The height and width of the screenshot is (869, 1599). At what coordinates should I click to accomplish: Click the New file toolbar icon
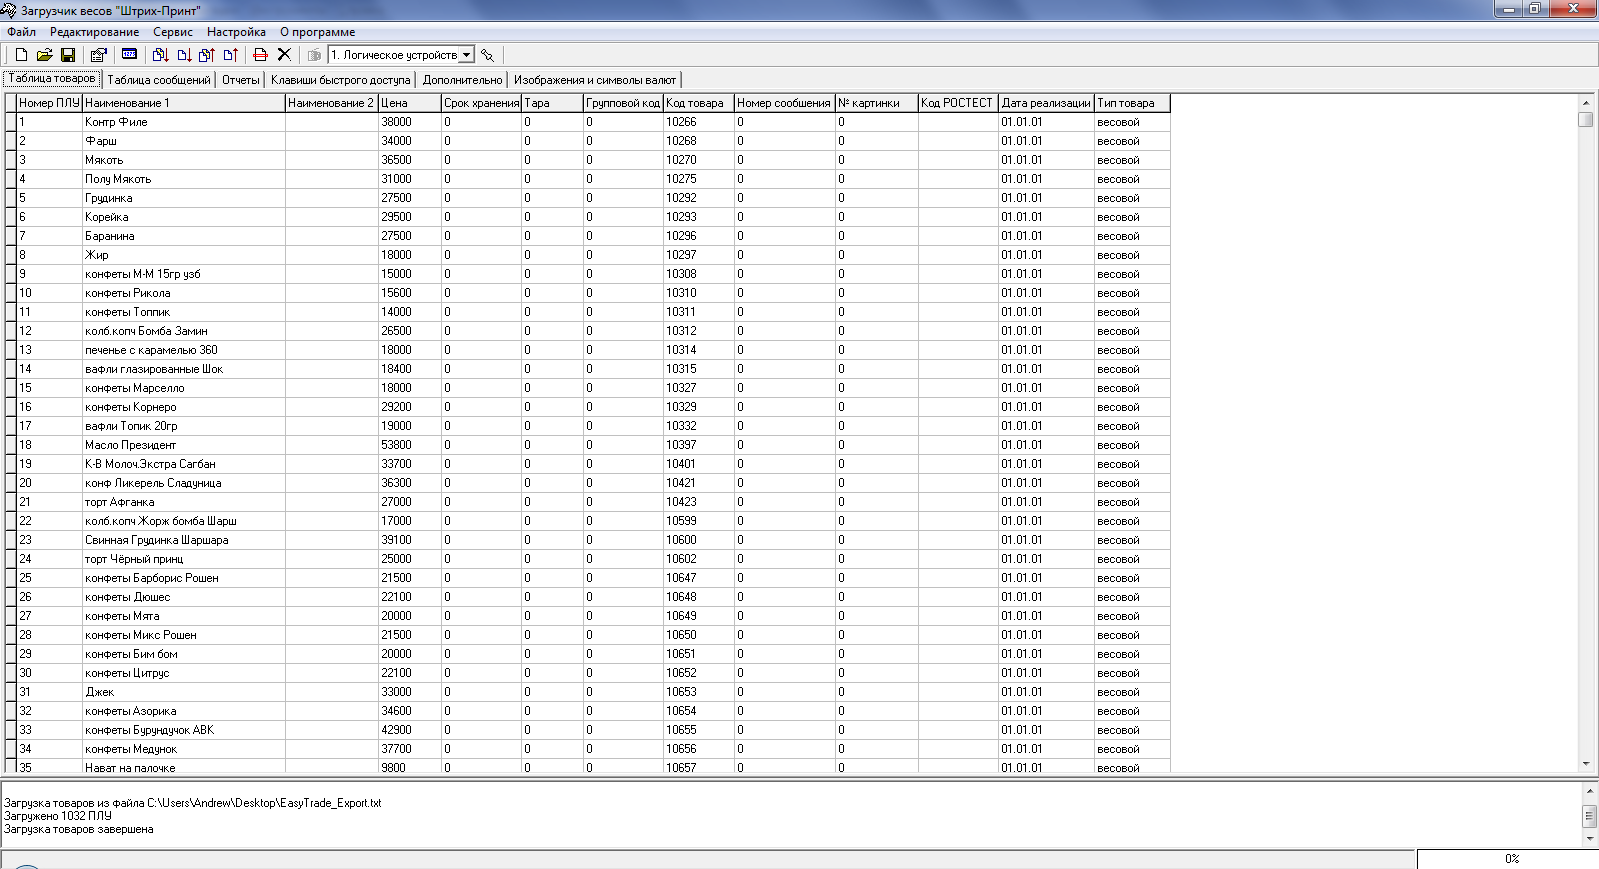tap(21, 55)
